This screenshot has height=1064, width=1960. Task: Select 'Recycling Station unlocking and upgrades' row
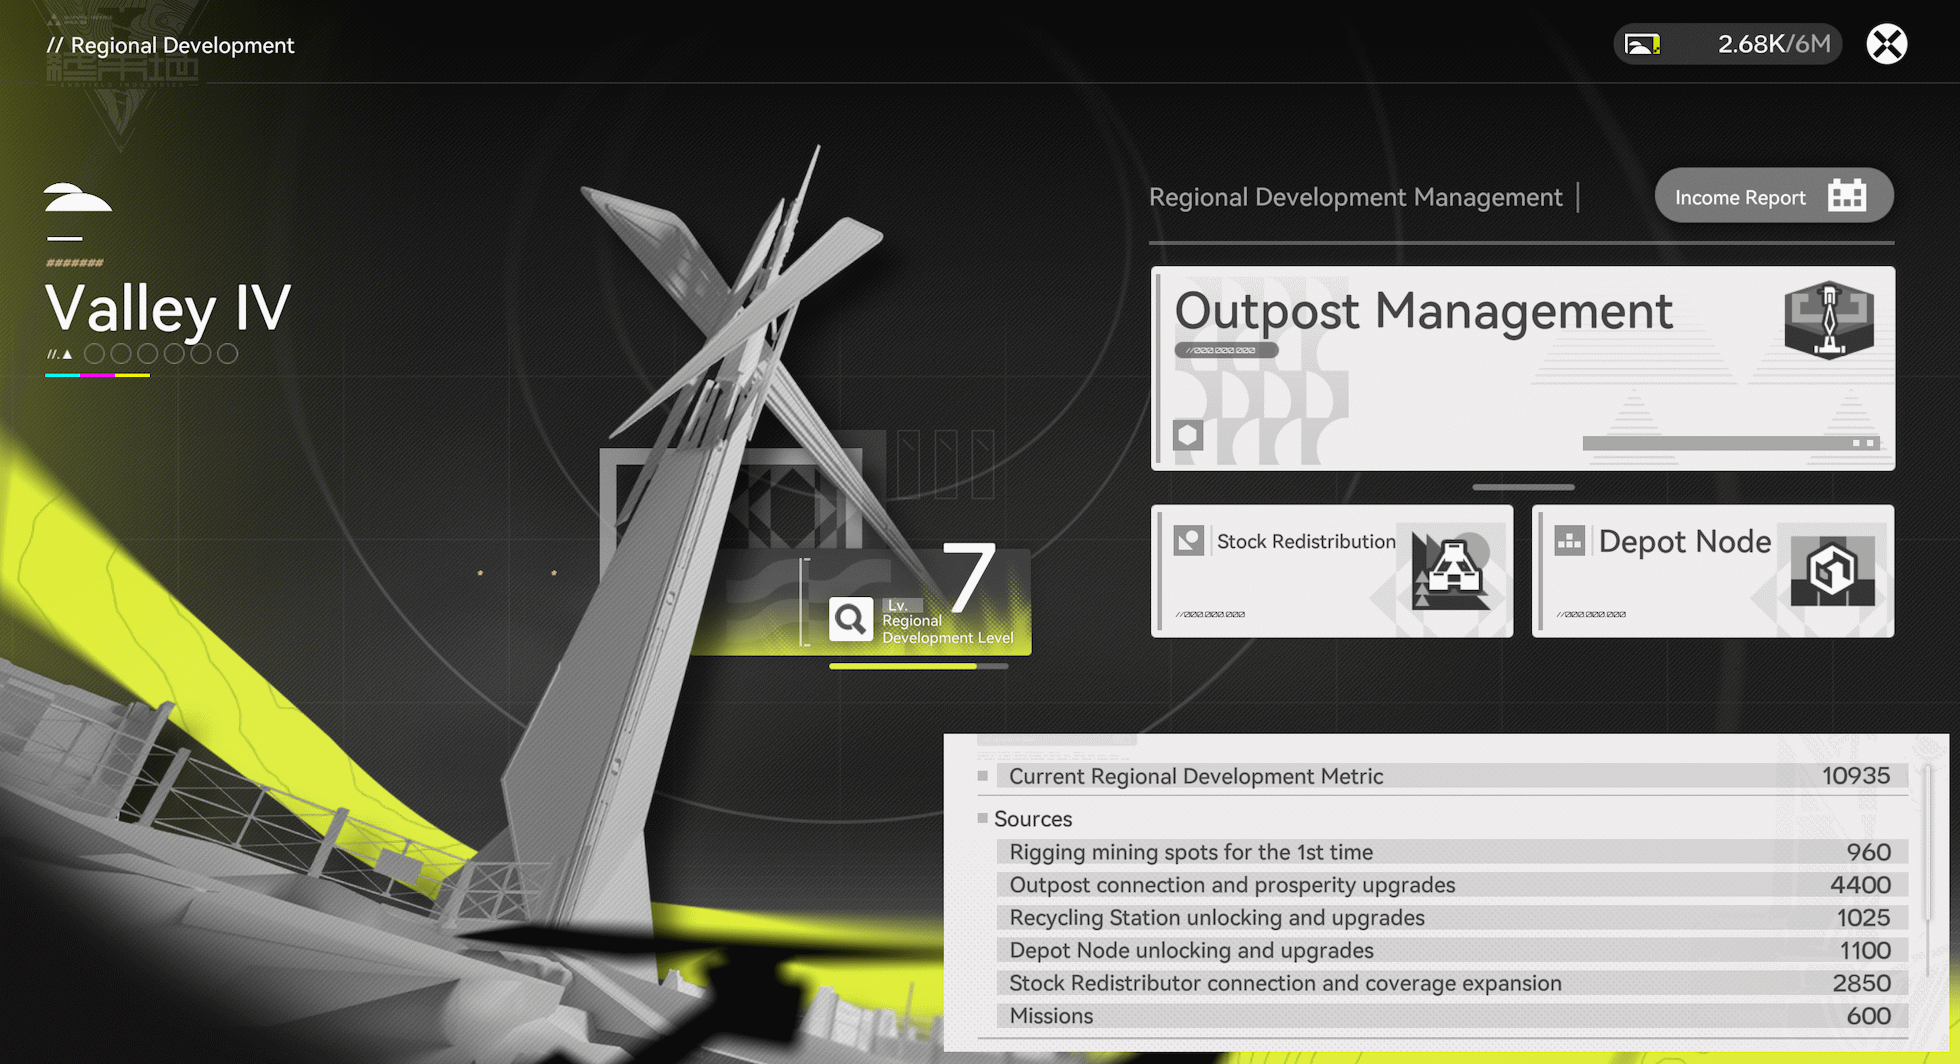[x=1452, y=918]
